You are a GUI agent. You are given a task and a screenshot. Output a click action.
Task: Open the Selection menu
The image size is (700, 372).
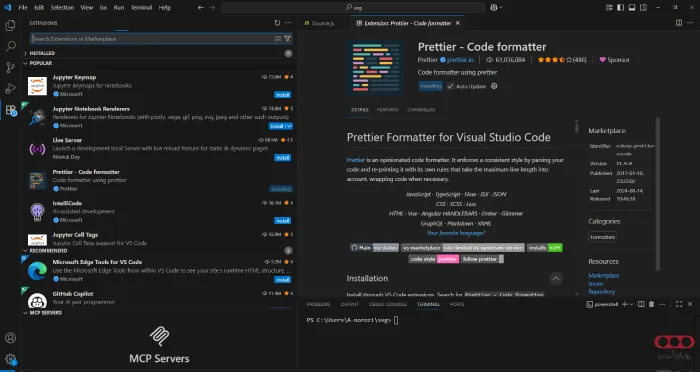62,8
